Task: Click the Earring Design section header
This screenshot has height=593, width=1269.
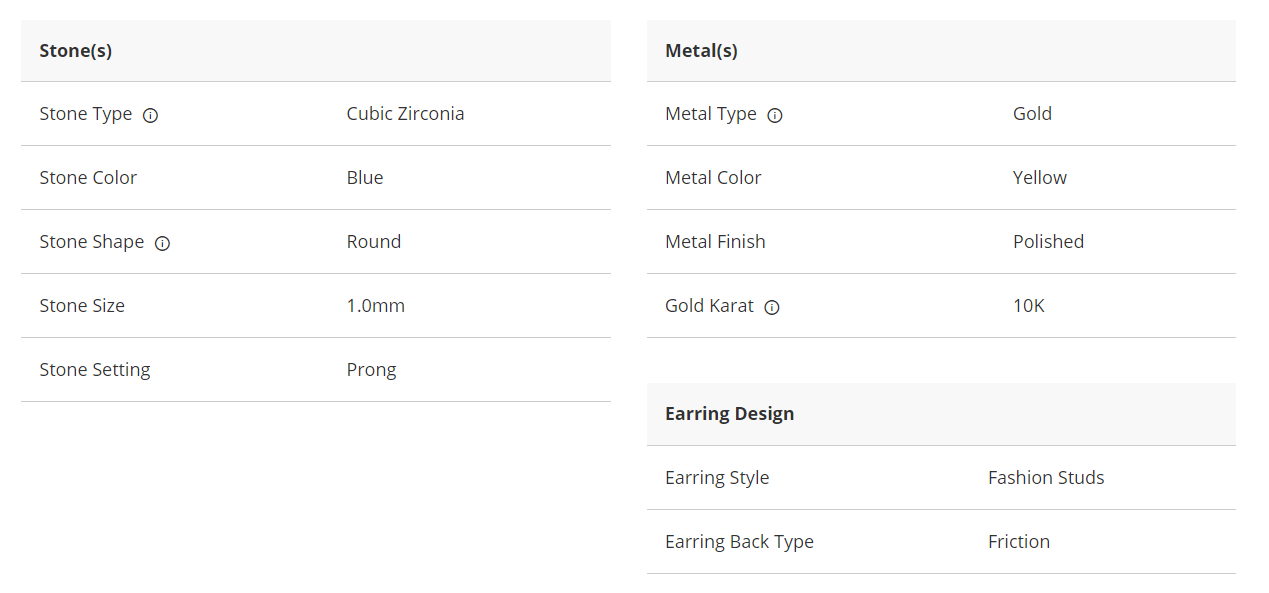Action: click(x=729, y=413)
